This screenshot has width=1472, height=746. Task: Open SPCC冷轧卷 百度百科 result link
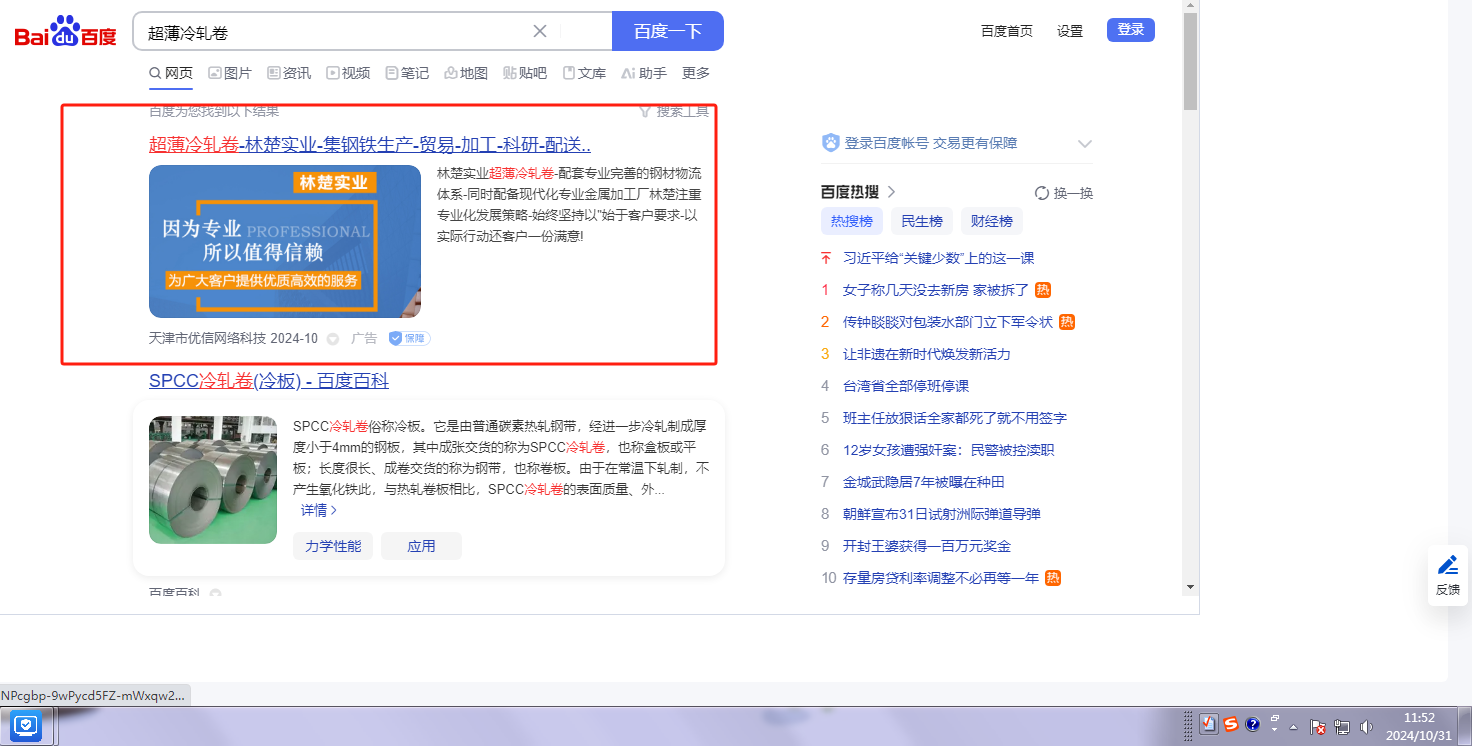pyautogui.click(x=269, y=381)
